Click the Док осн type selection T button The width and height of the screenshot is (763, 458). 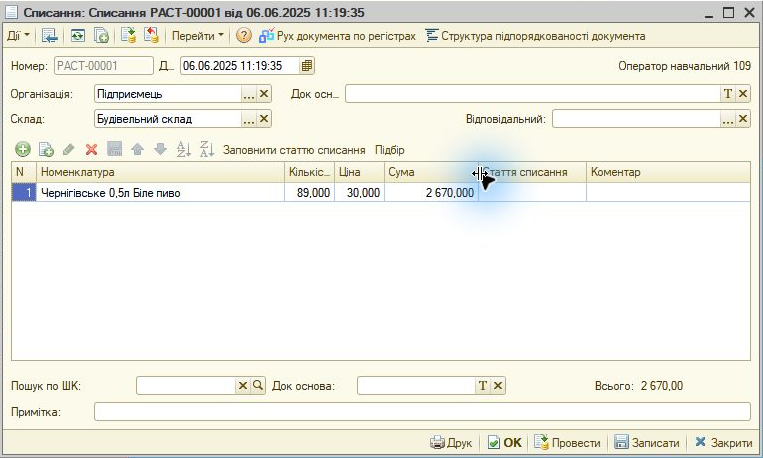click(727, 94)
